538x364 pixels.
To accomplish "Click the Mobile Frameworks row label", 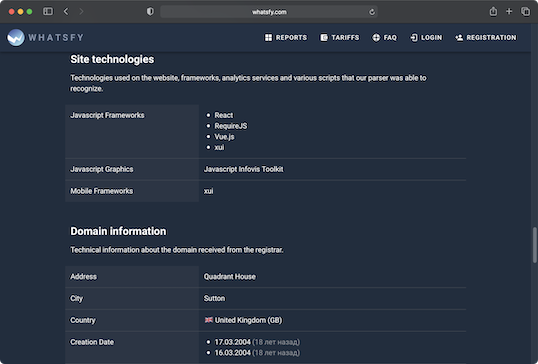I will tap(102, 191).
